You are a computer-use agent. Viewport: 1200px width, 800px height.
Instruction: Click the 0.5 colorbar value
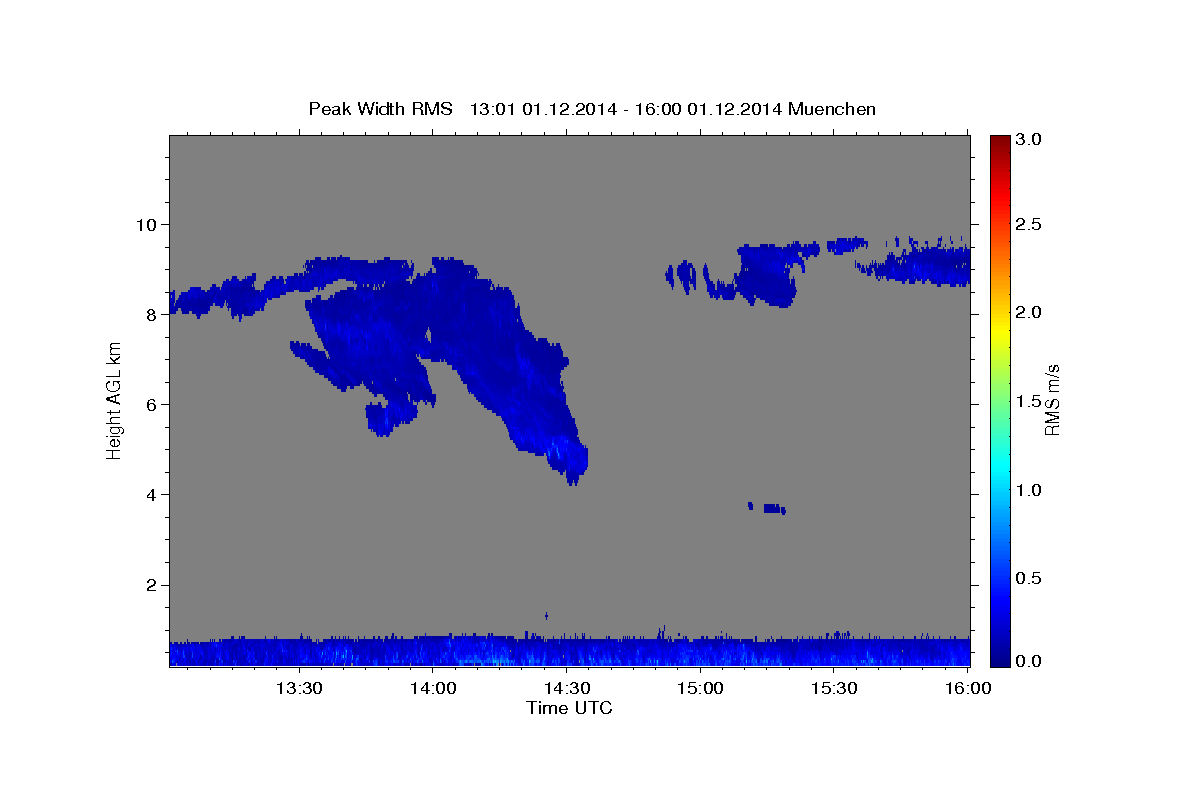coord(1029,578)
